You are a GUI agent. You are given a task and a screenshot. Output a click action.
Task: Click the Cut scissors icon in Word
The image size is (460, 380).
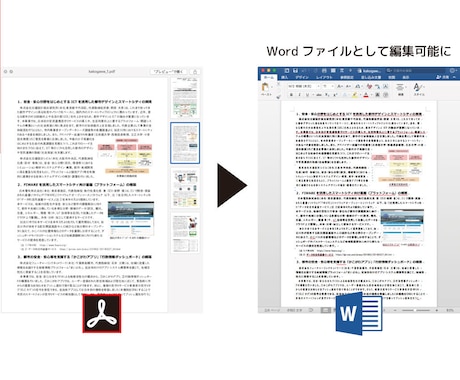[278, 84]
